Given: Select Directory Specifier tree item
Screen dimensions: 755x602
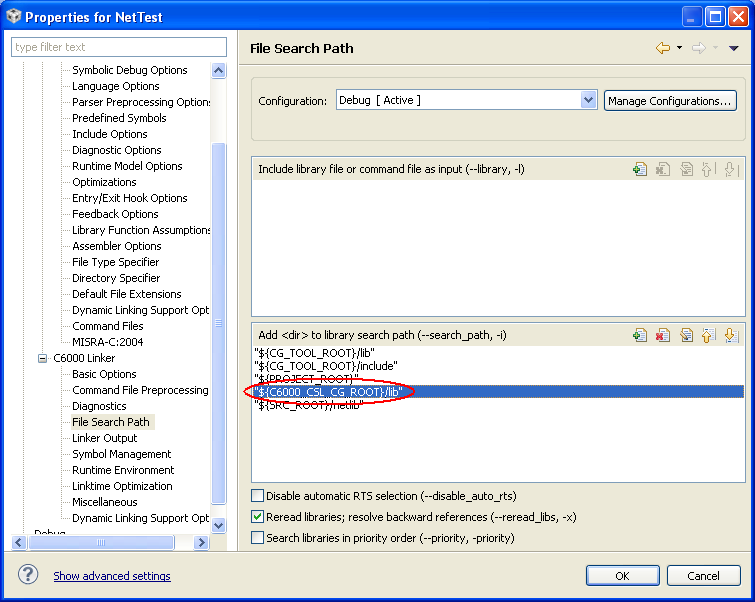Looking at the screenshot, I should pyautogui.click(x=116, y=278).
